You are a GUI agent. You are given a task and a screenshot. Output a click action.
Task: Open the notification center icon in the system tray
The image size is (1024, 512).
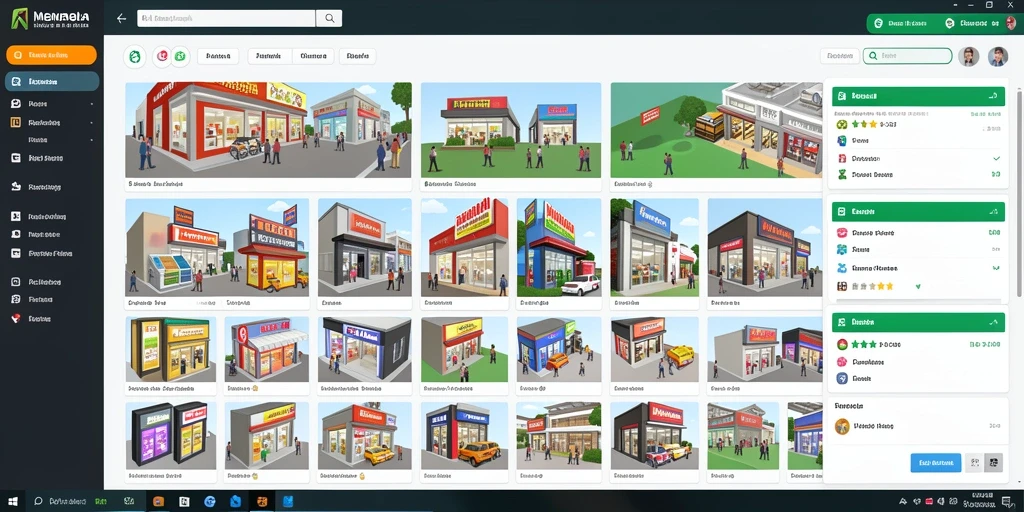(x=1010, y=502)
